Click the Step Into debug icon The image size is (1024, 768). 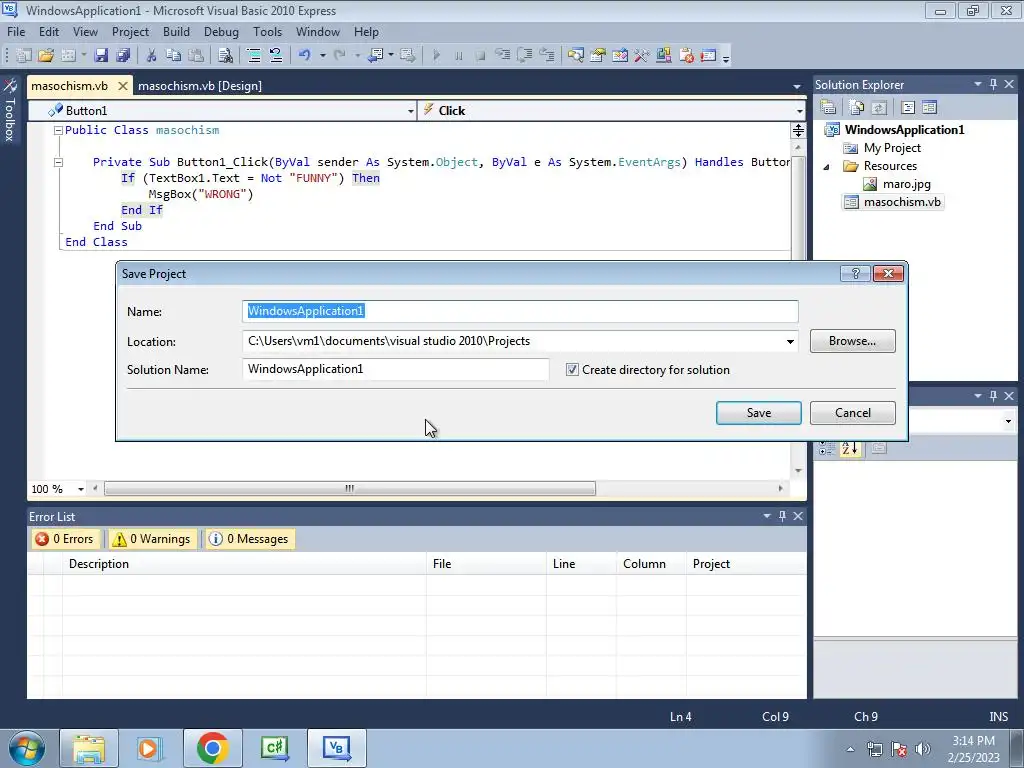502,56
